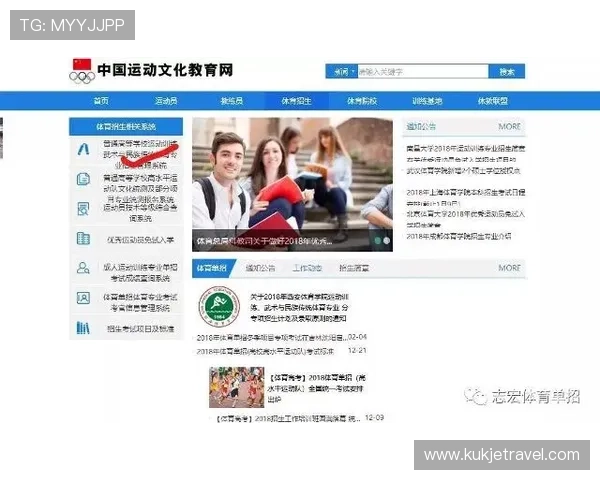This screenshot has height=480, width=600.
Task: Open the document icon for 高水平运动队文化统测 system
Action: coord(83,179)
